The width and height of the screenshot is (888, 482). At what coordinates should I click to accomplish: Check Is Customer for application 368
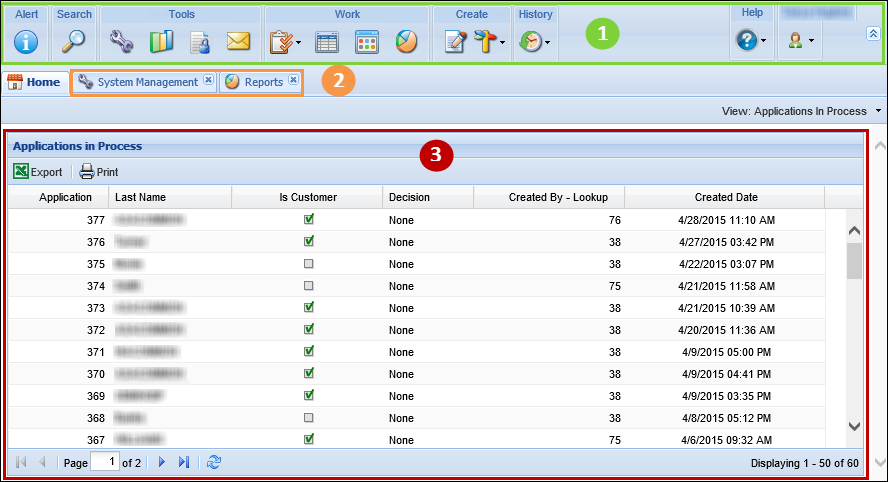(x=309, y=417)
